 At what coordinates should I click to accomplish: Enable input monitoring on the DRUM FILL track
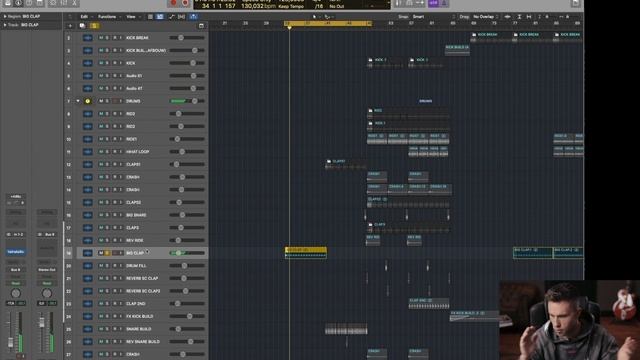tap(121, 266)
